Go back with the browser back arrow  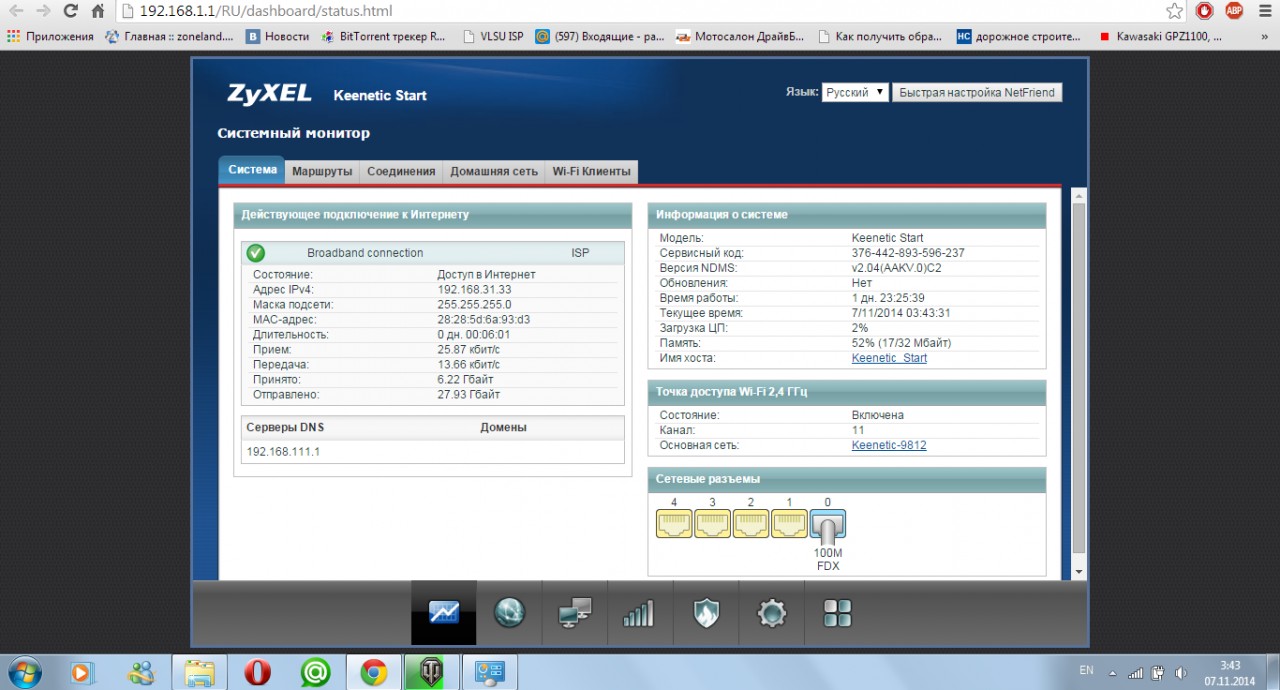click(17, 12)
